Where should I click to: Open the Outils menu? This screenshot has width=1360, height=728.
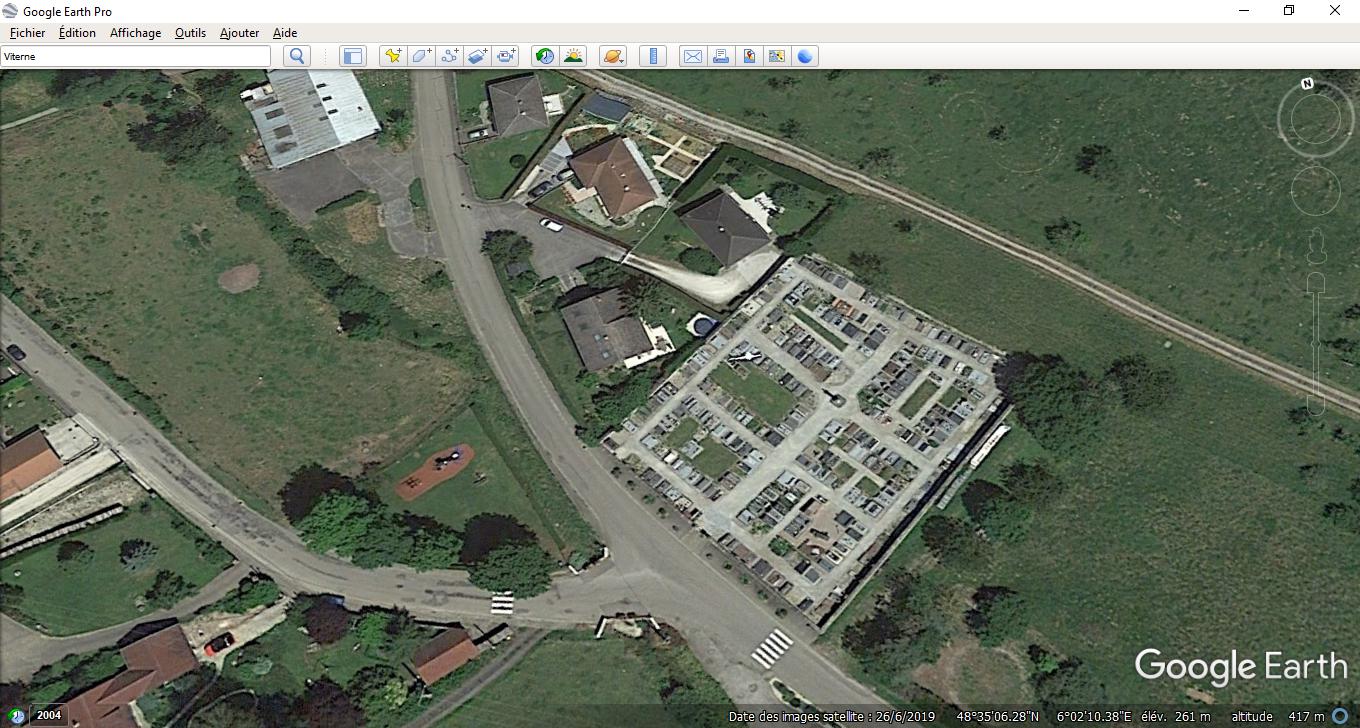pos(190,33)
